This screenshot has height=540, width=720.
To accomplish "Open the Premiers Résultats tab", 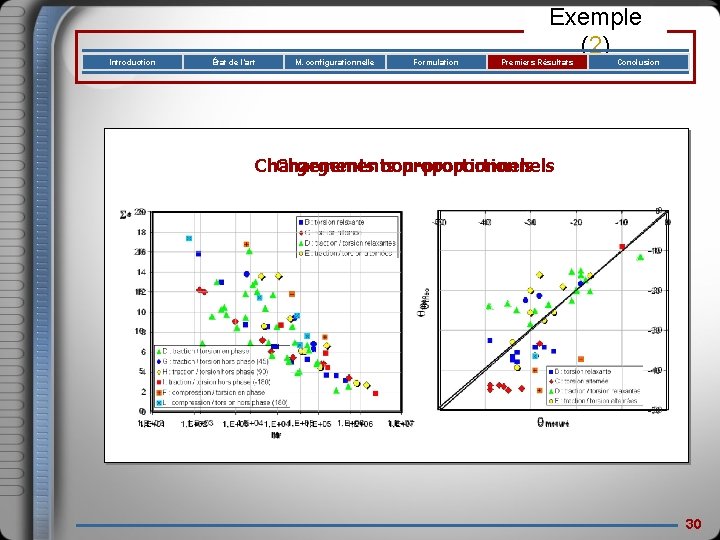I will (x=537, y=62).
